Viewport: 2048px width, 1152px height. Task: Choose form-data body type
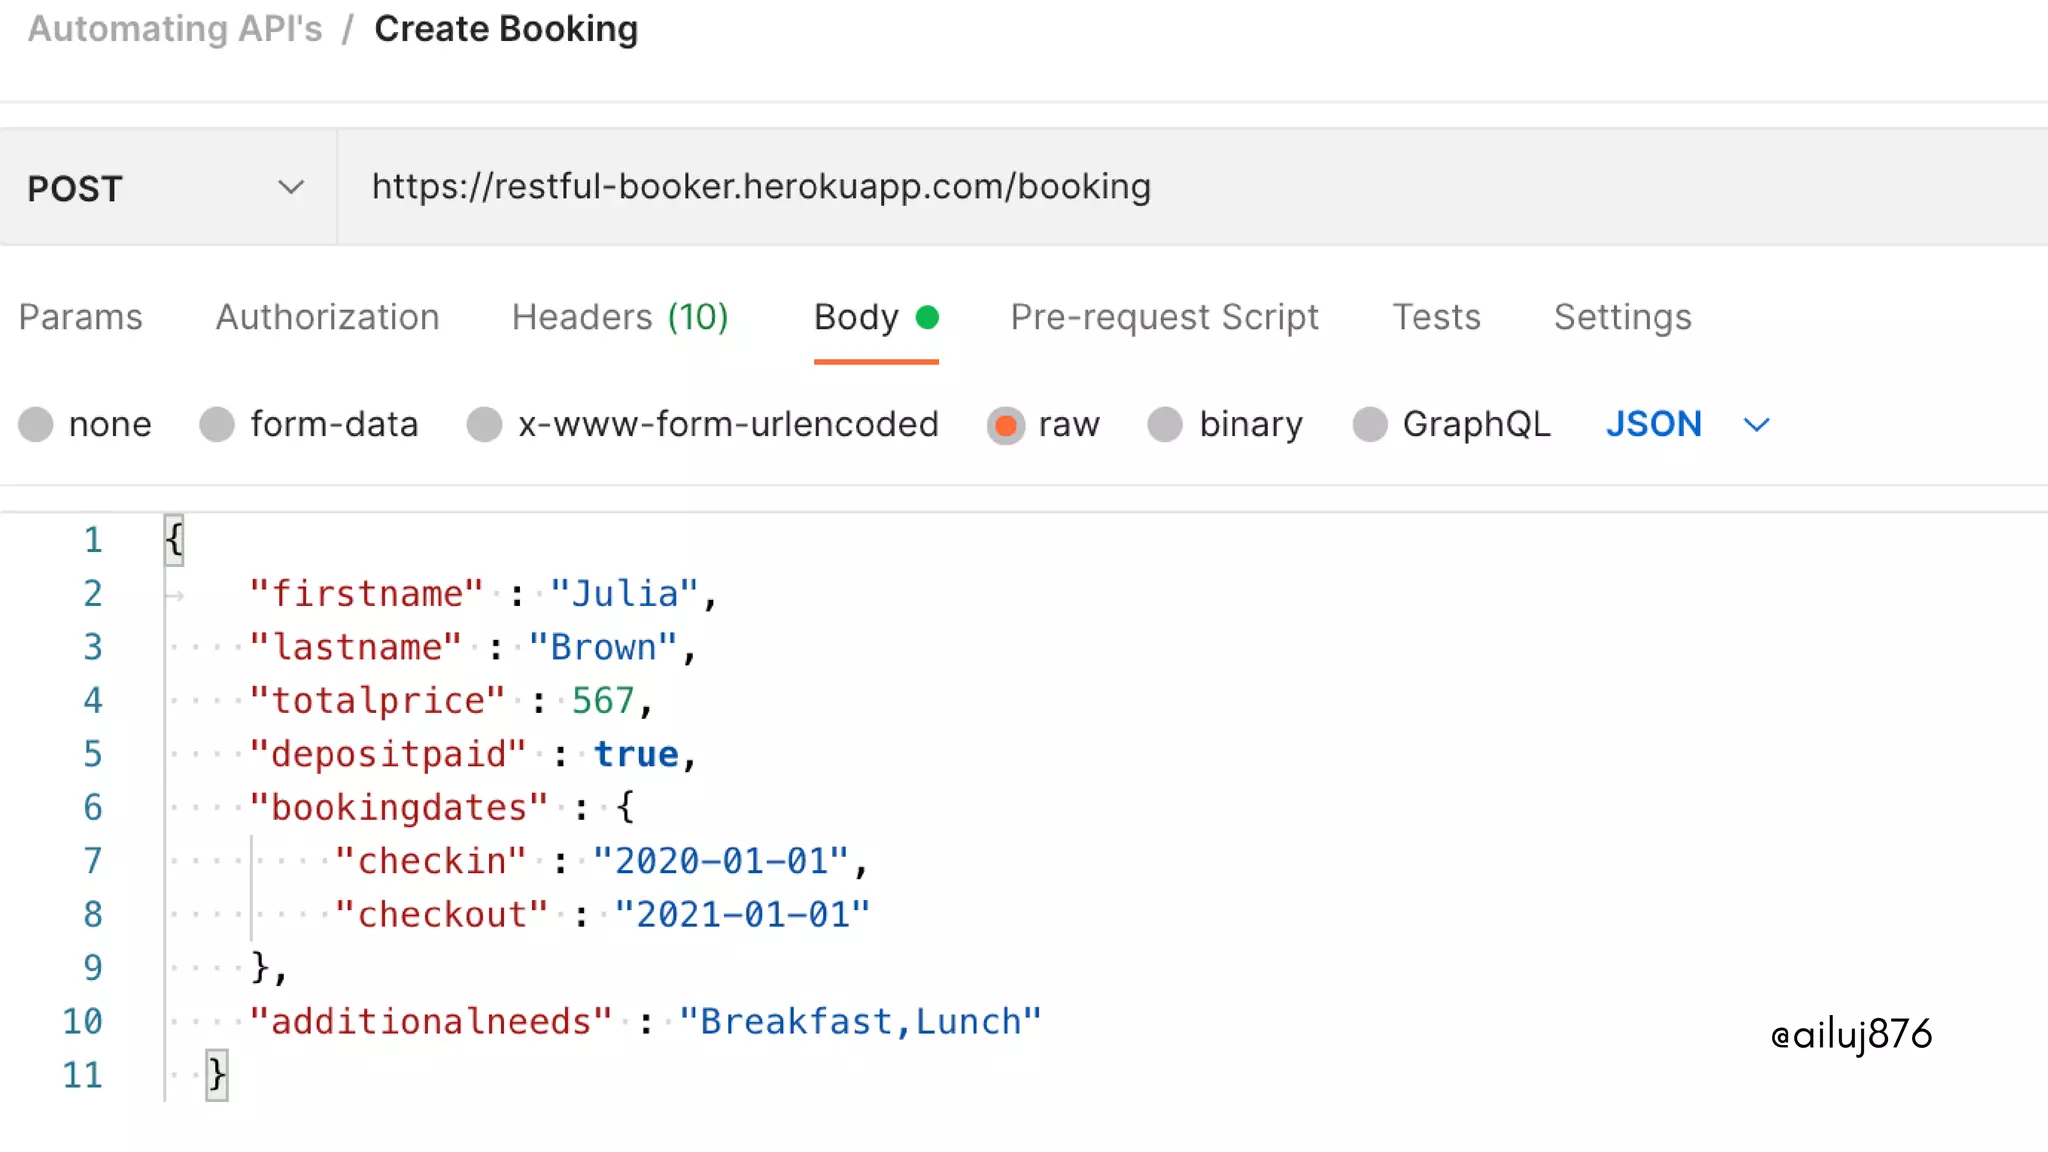point(217,424)
